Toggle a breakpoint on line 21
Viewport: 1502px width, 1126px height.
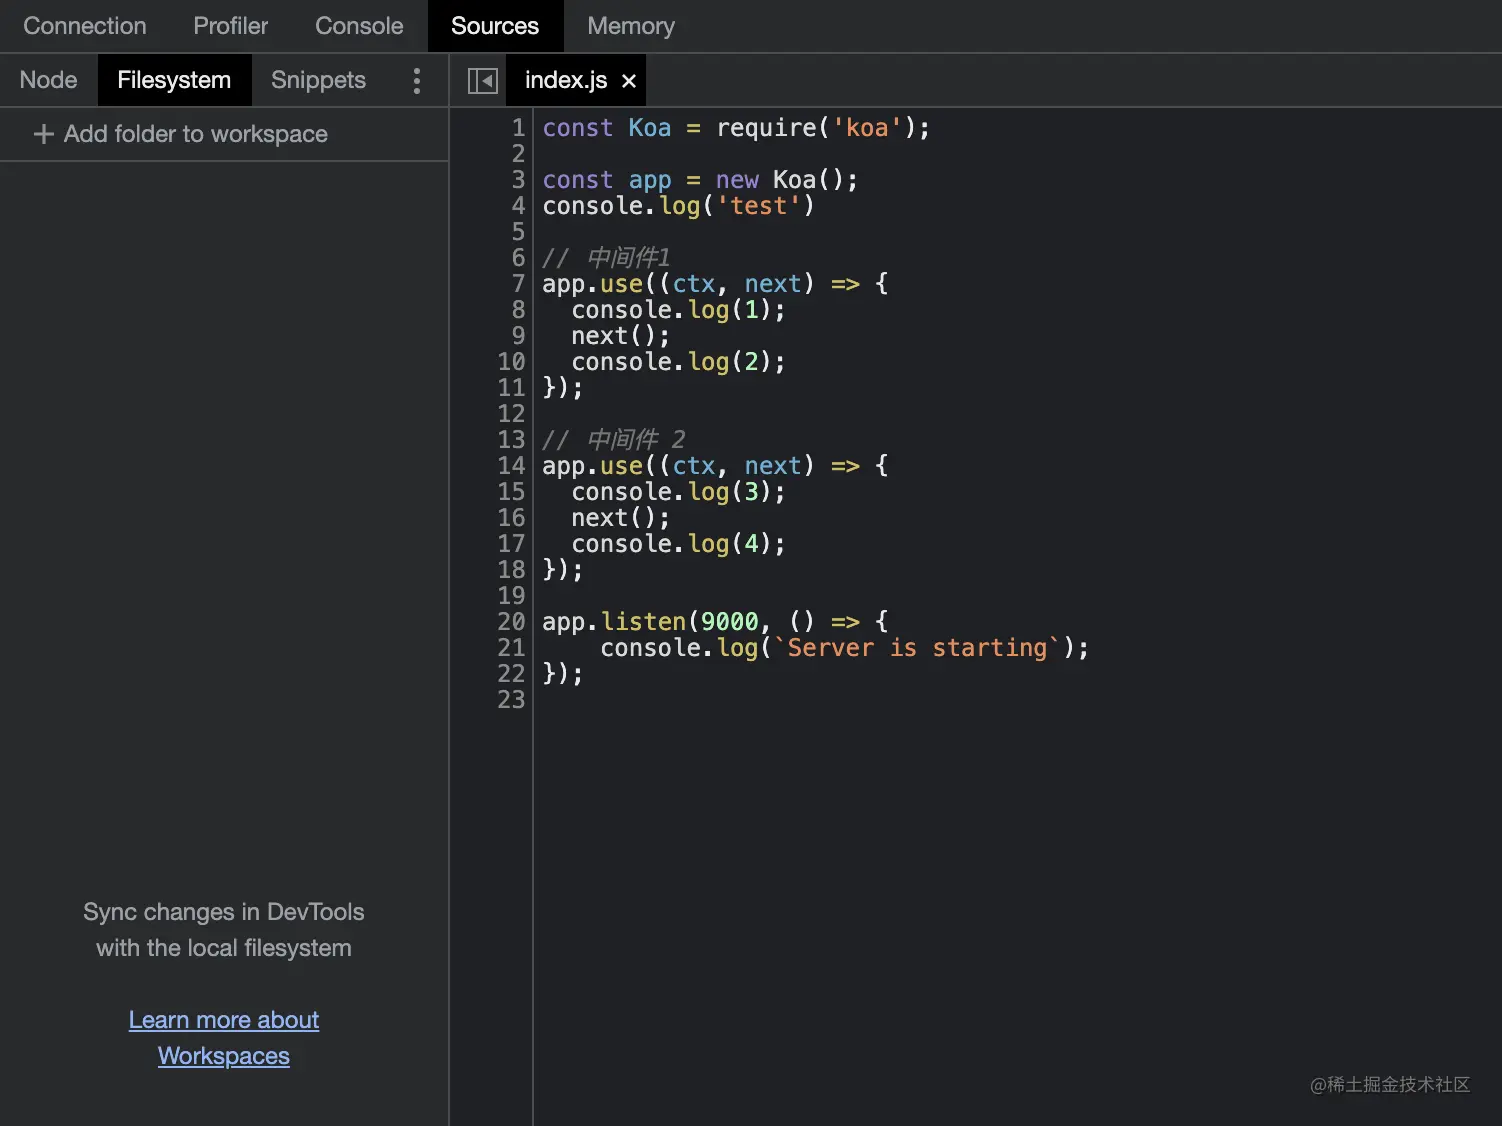coord(511,647)
